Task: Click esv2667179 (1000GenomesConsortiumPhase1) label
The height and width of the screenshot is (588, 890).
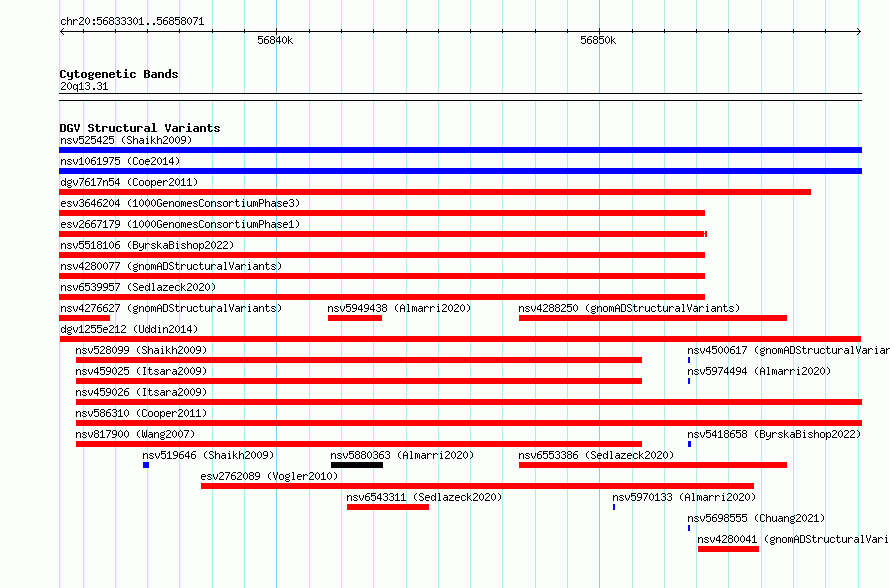Action: (180, 224)
